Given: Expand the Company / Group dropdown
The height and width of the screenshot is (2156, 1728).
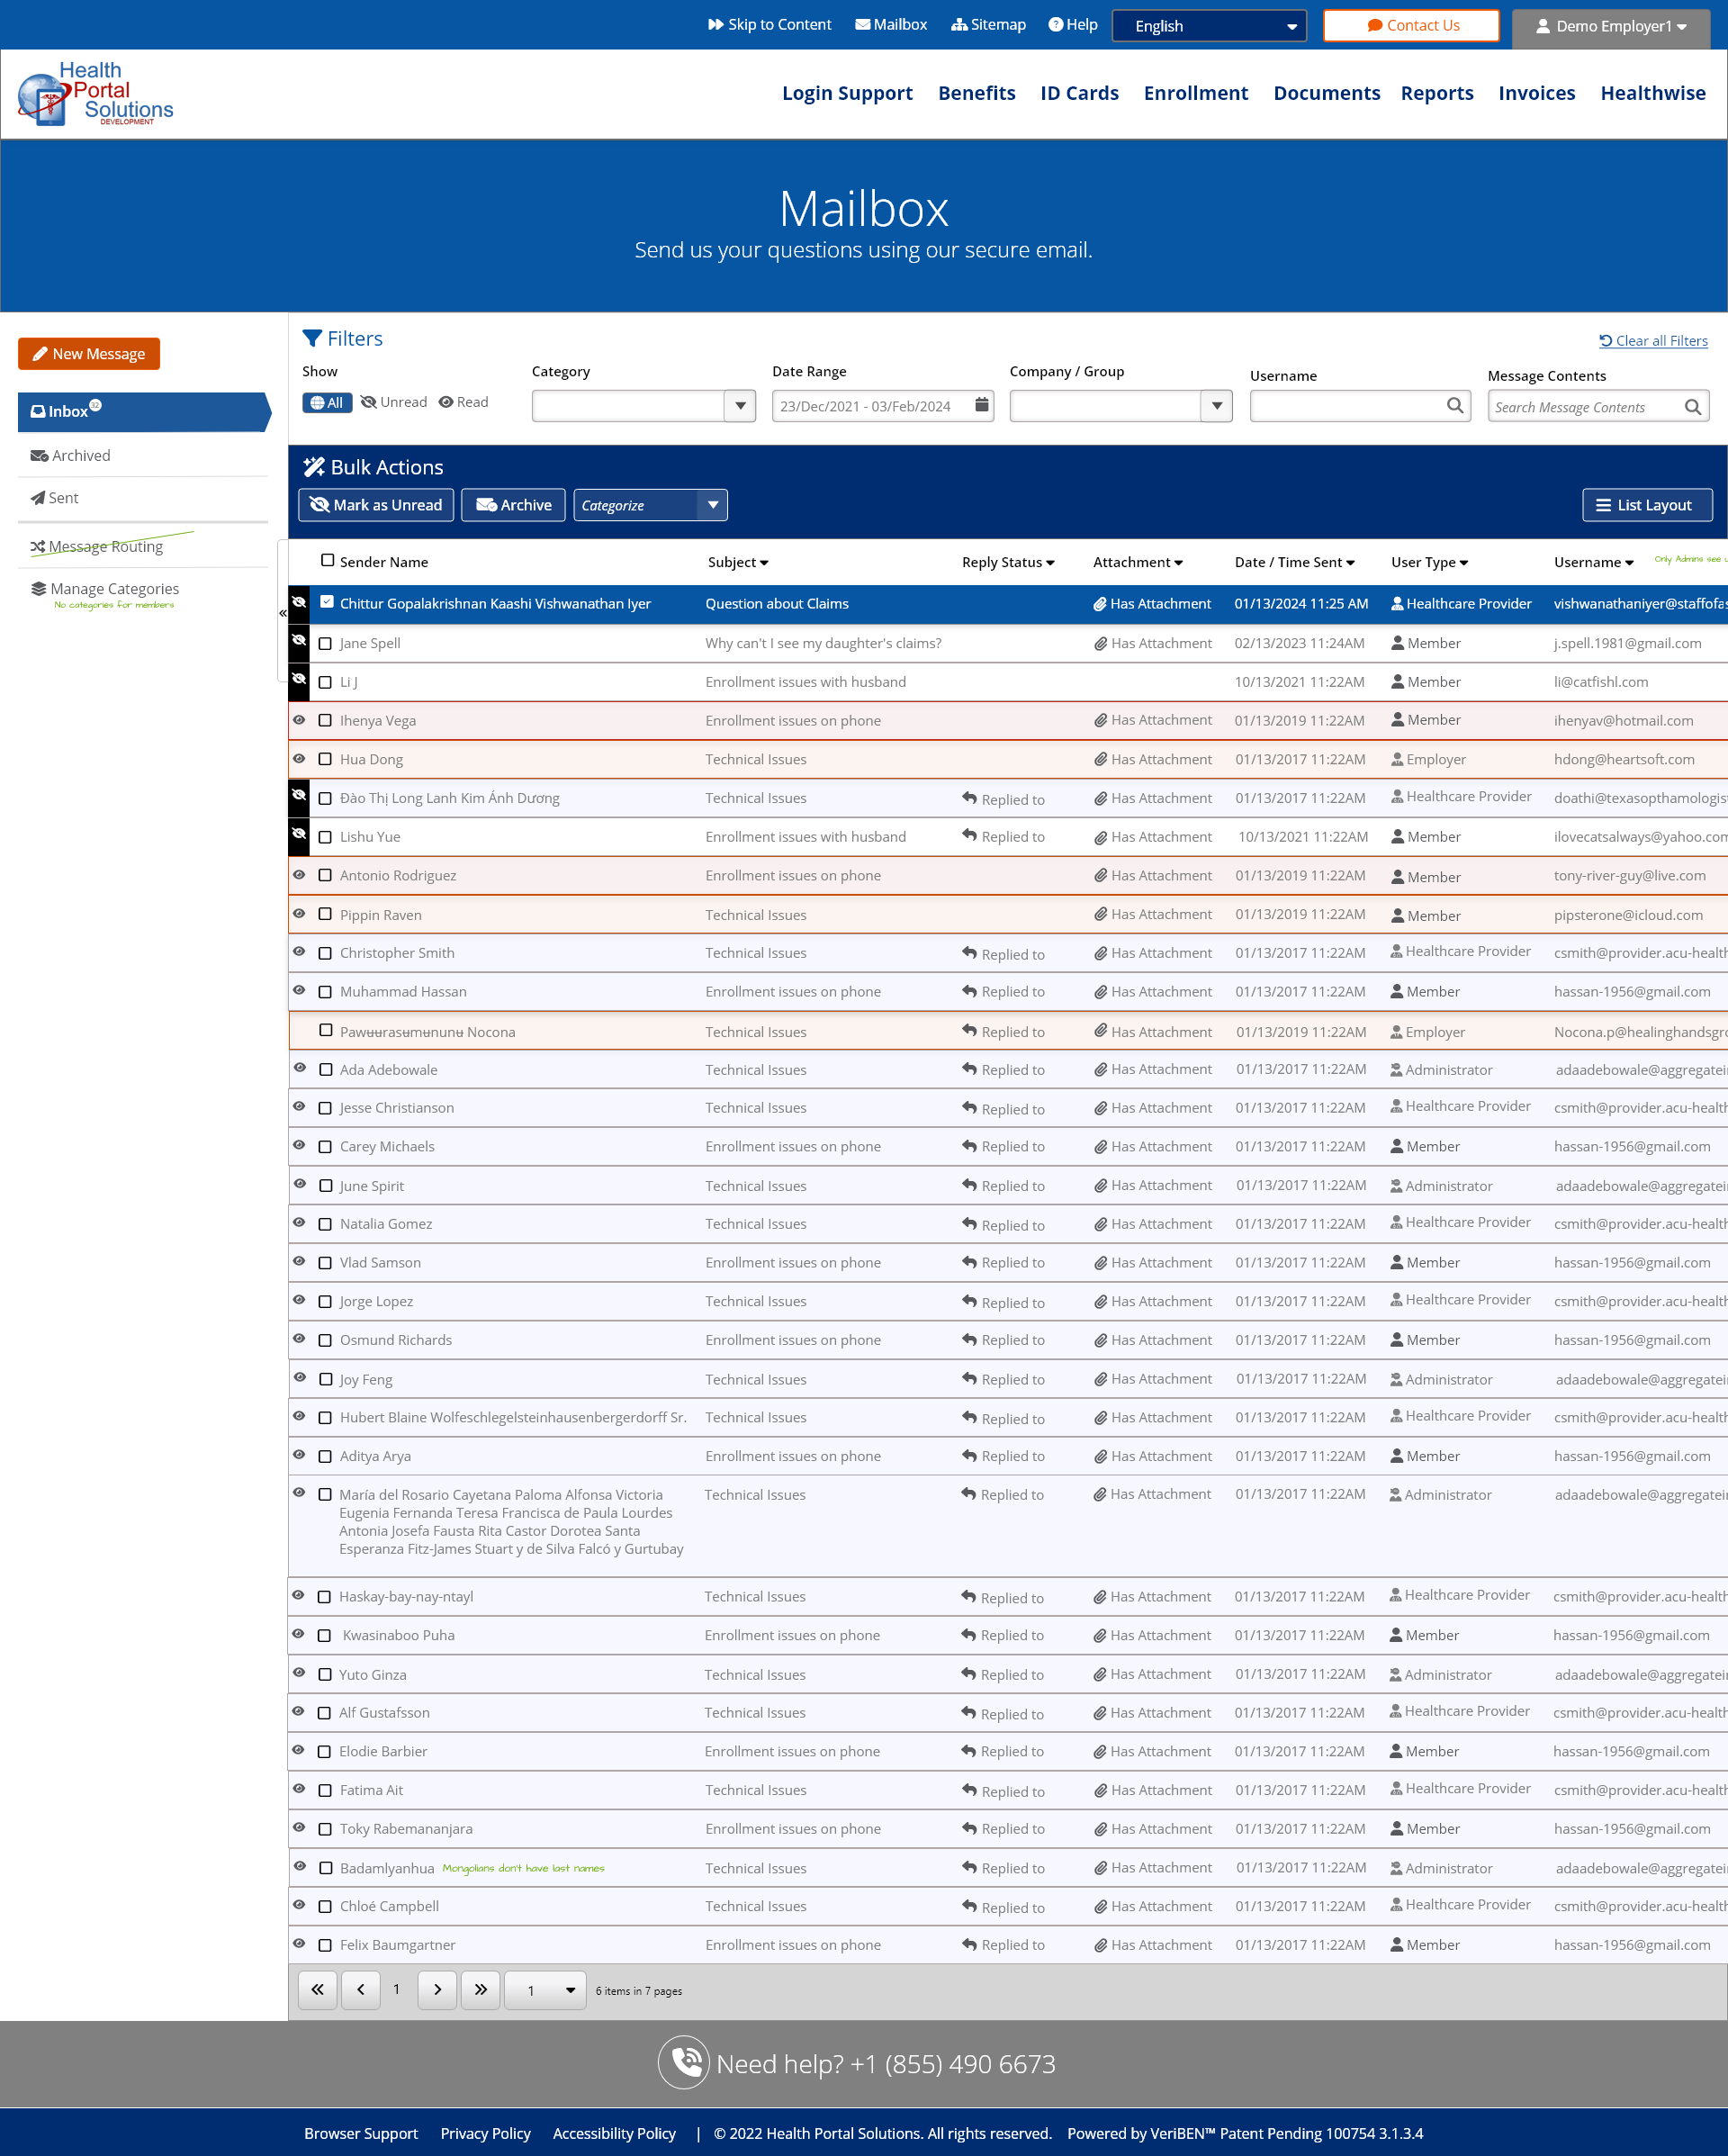Looking at the screenshot, I should click(x=1216, y=406).
